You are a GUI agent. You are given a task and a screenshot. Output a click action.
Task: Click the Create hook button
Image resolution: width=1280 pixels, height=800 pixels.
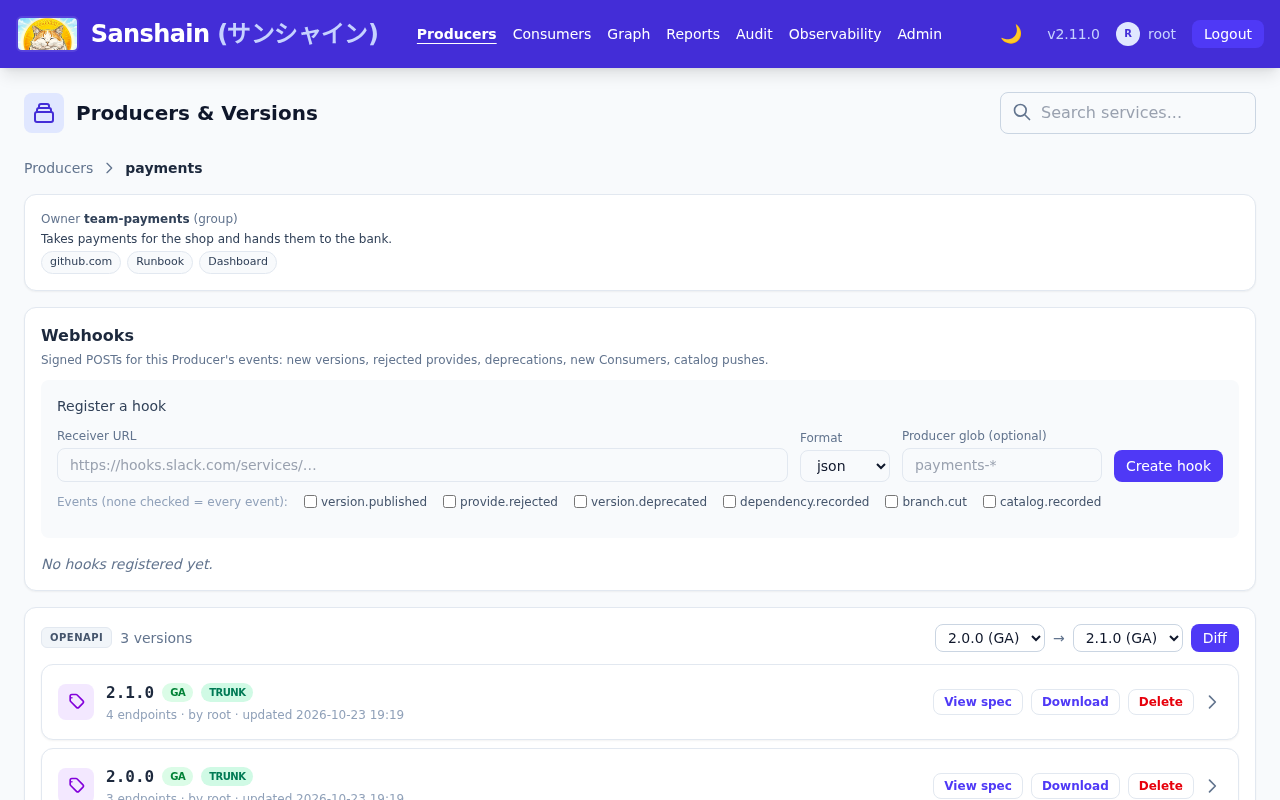tap(1168, 466)
